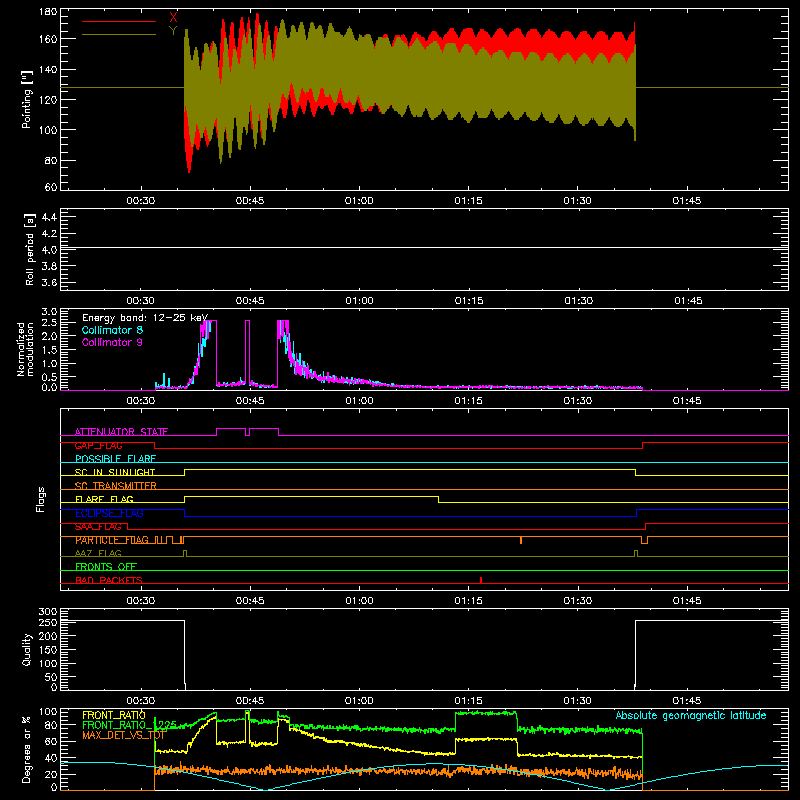Click the dim olive flag label below PARTICLE_FLAG
The width and height of the screenshot is (800, 800).
coord(98,553)
